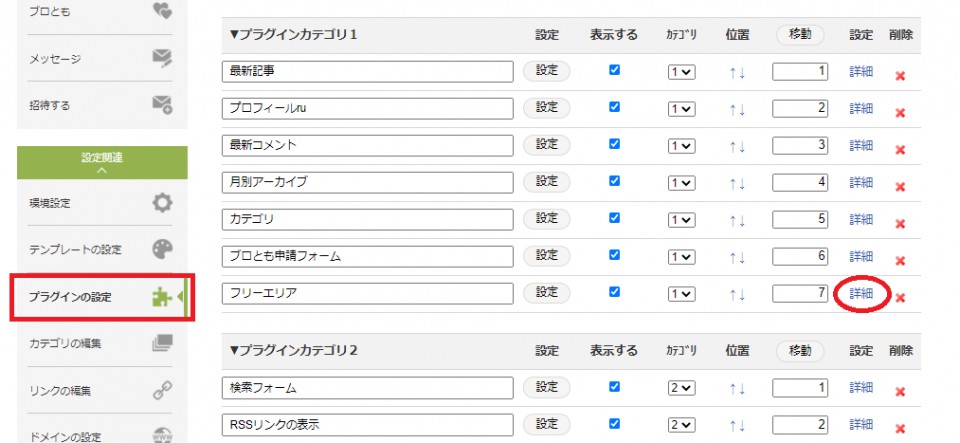This screenshot has width=960, height=443.
Task: Uncheck display checkbox for RSSリンクの表示
Action: 614,423
